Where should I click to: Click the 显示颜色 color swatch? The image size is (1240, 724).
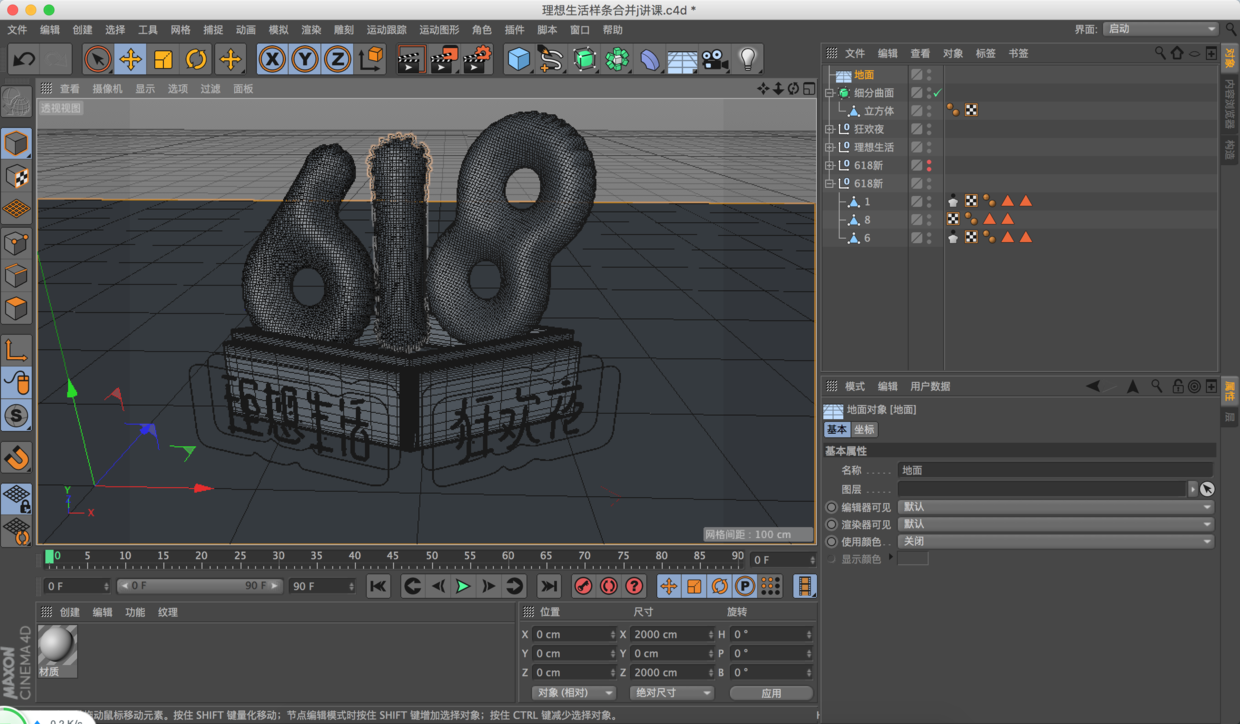[913, 558]
